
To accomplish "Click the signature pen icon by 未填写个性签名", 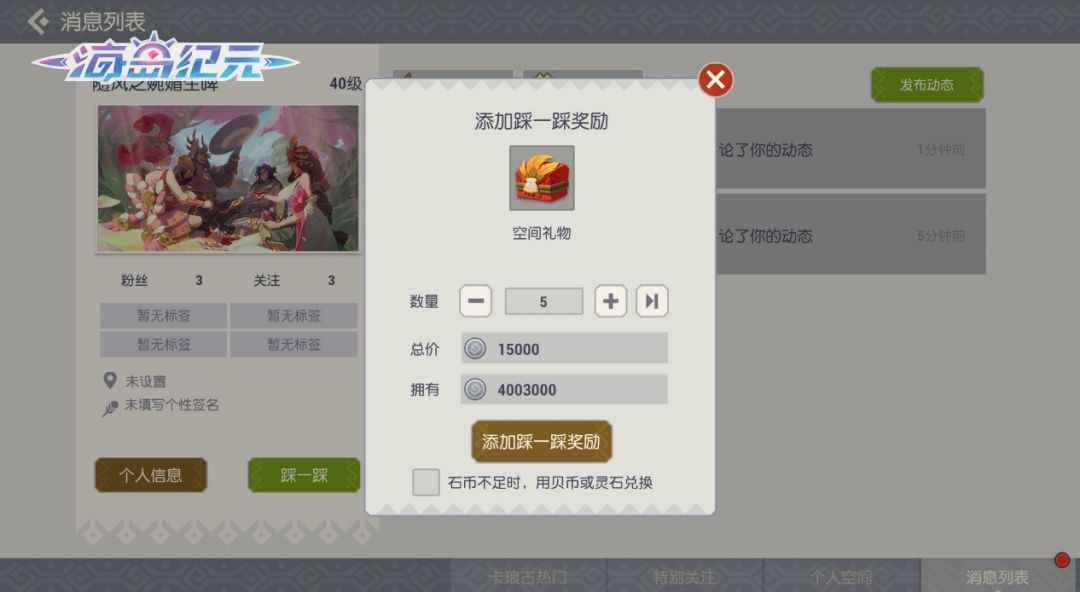I will [x=110, y=408].
